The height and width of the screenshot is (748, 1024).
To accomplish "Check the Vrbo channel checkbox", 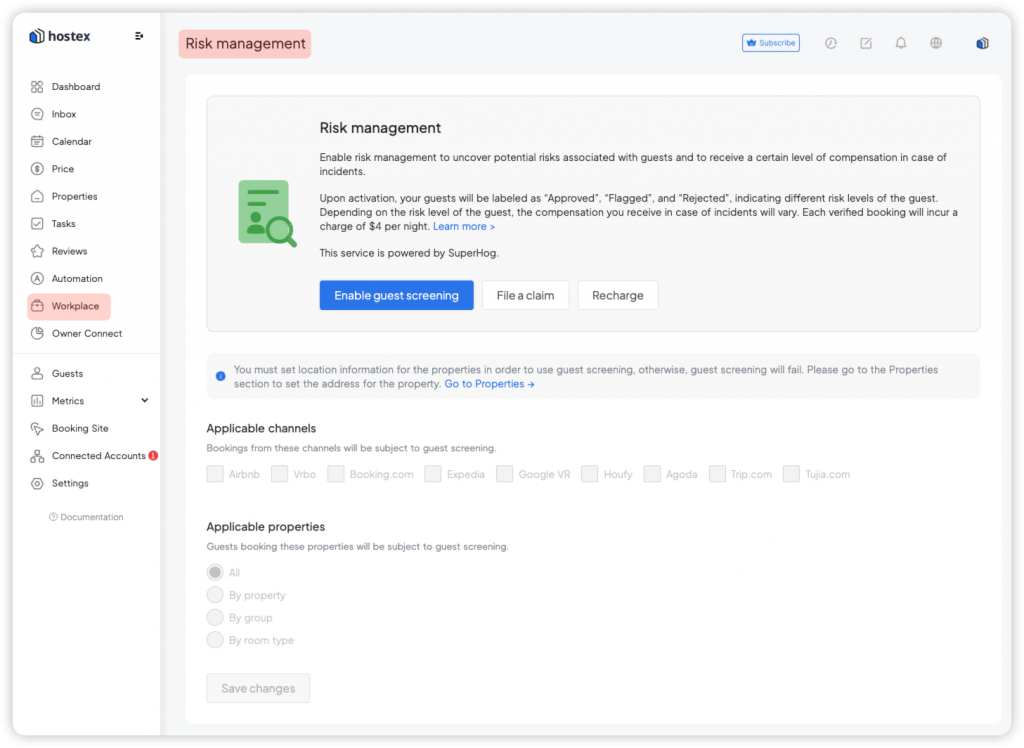I will 280,474.
